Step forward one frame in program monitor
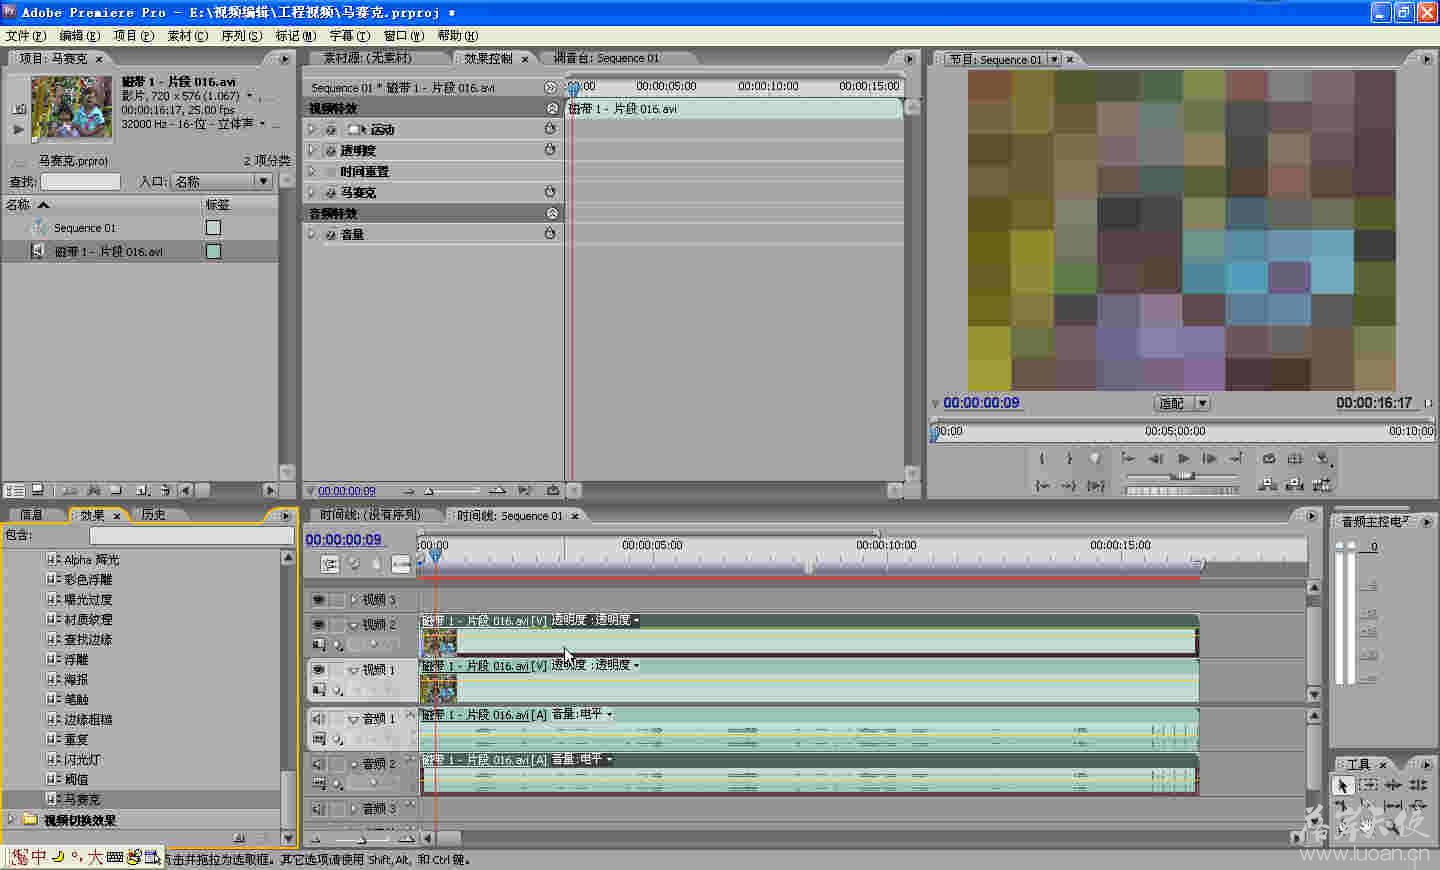The width and height of the screenshot is (1440, 870). point(1209,459)
